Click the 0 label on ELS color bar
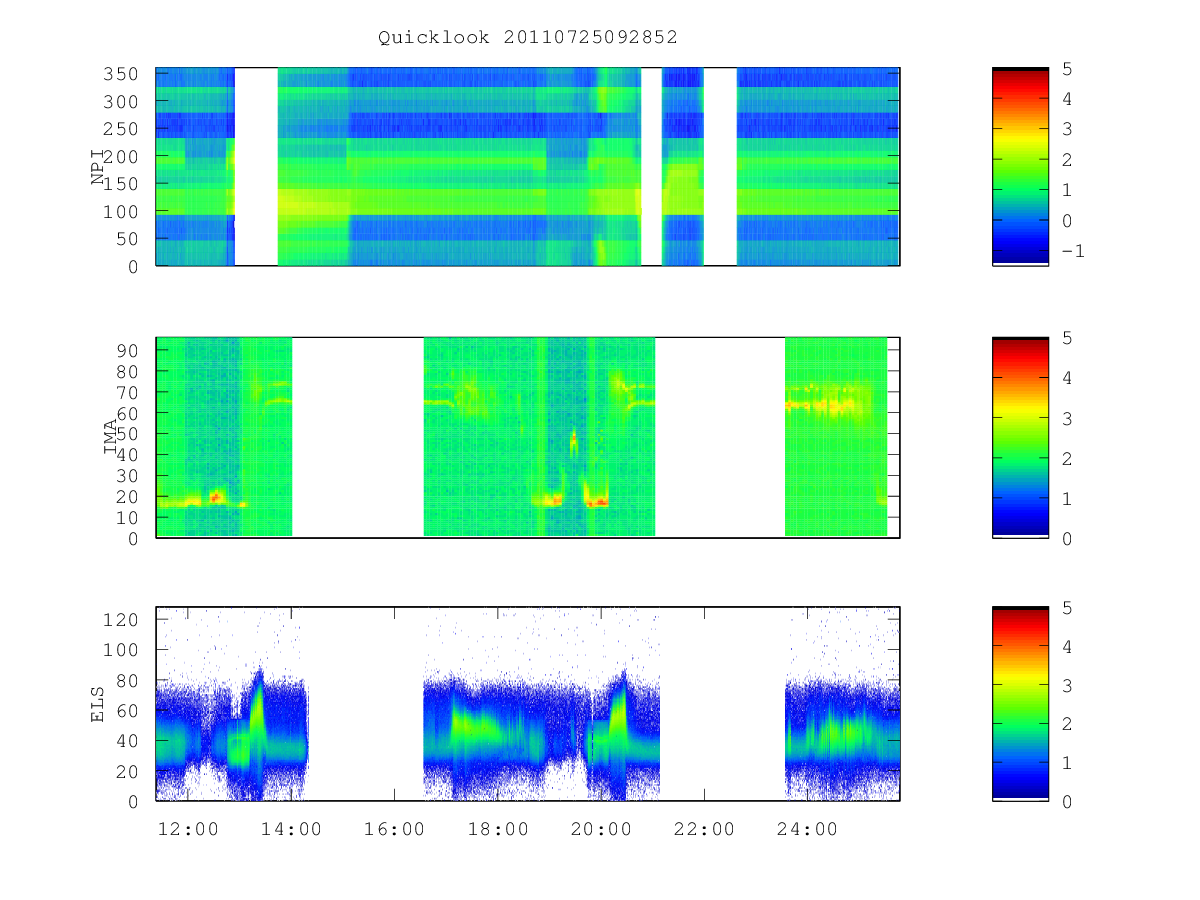 click(1067, 802)
